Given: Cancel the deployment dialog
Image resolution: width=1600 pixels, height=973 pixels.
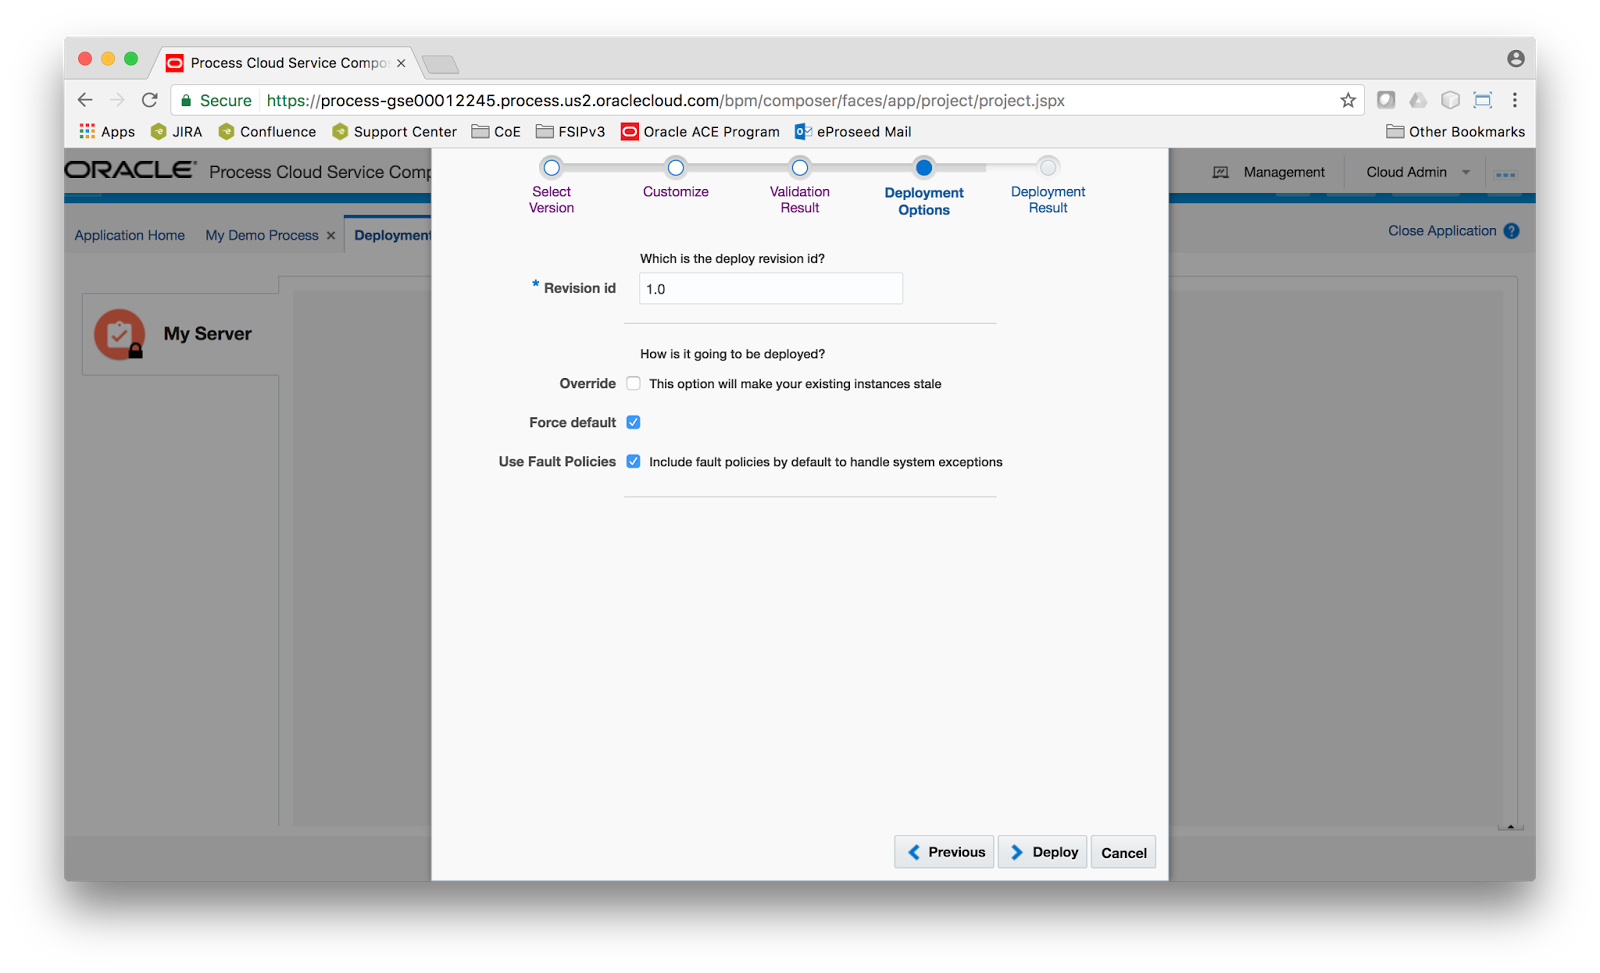Looking at the screenshot, I should [x=1124, y=852].
